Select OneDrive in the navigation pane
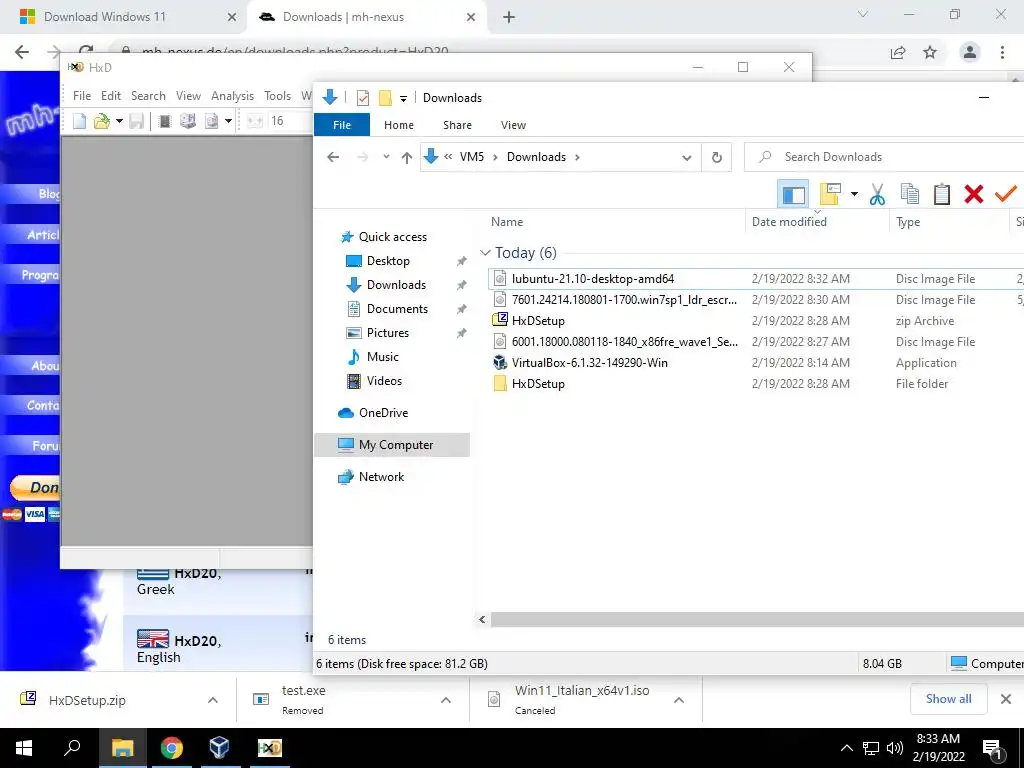 click(x=383, y=413)
